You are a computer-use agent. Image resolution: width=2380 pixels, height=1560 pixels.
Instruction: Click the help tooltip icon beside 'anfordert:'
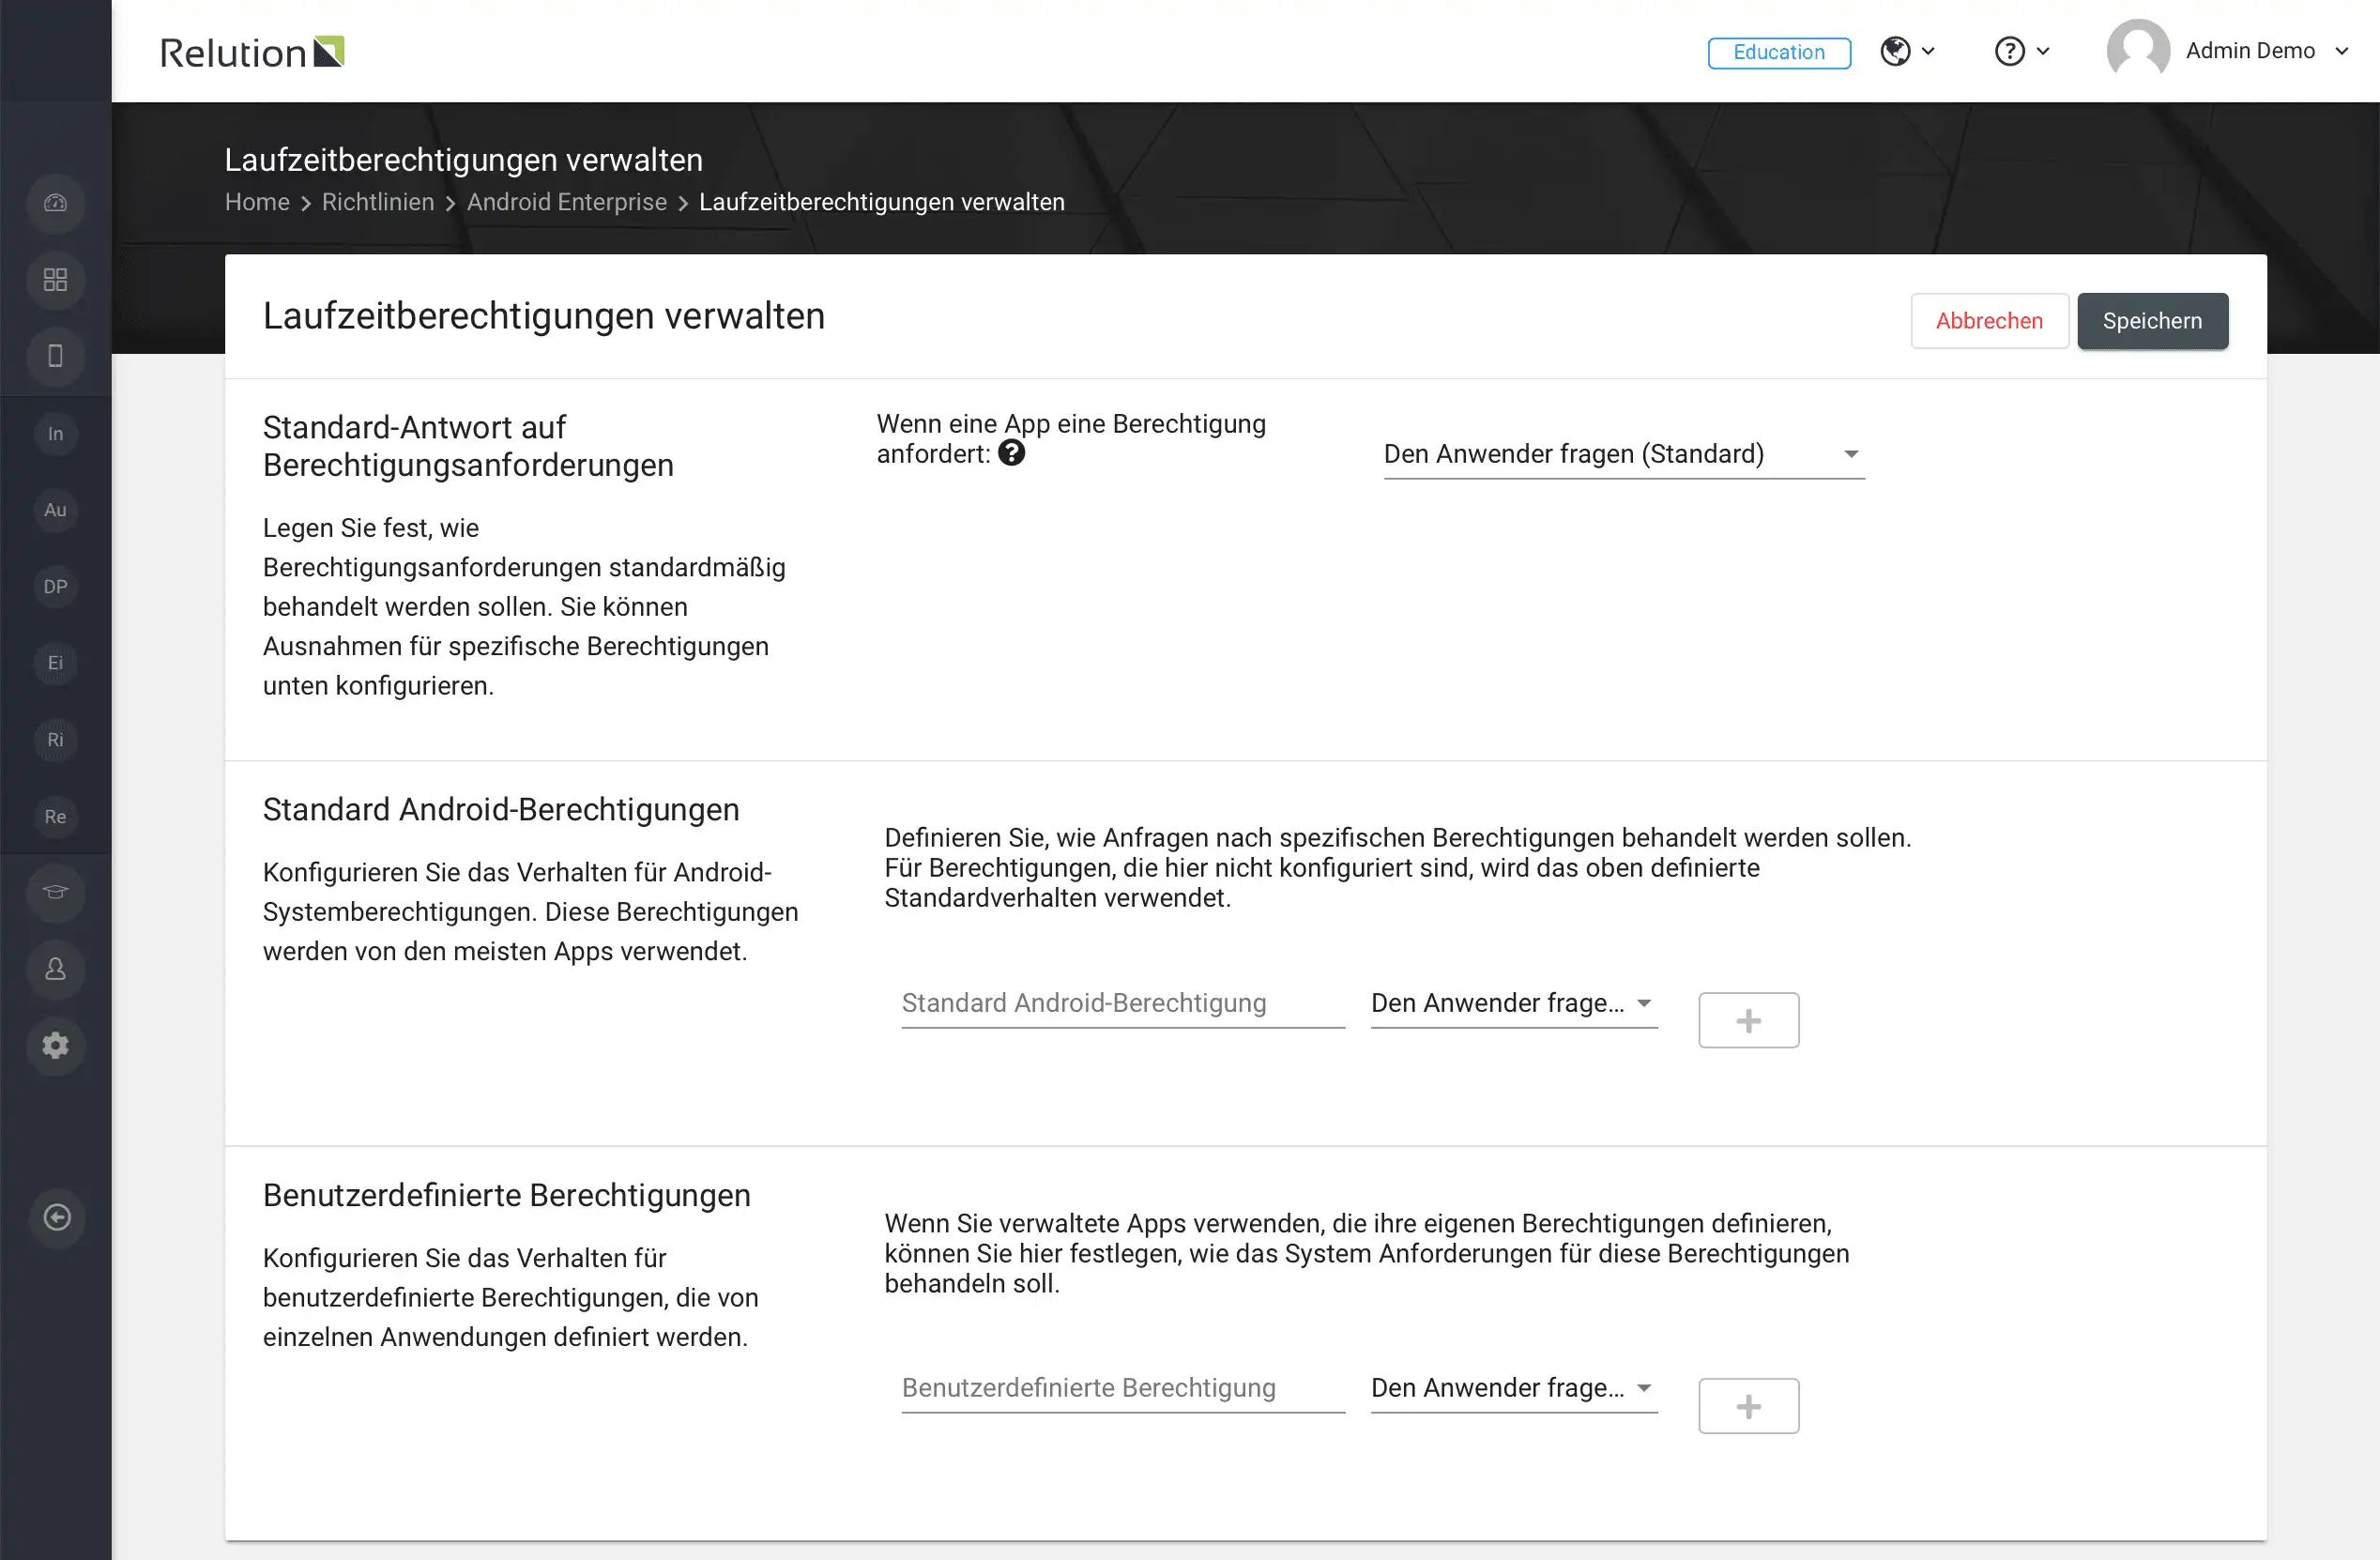(x=1012, y=454)
